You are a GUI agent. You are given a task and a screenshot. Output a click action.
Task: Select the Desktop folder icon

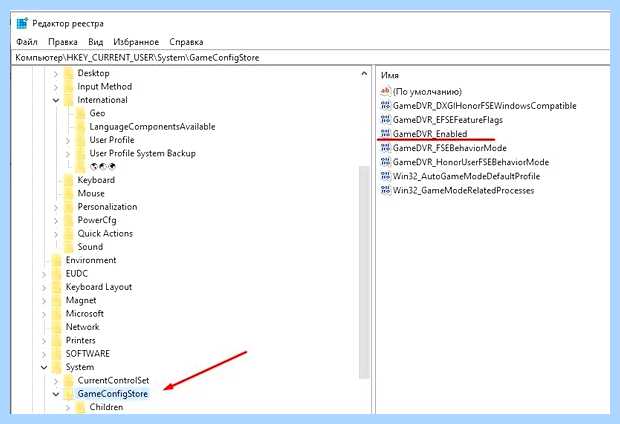tap(68, 73)
